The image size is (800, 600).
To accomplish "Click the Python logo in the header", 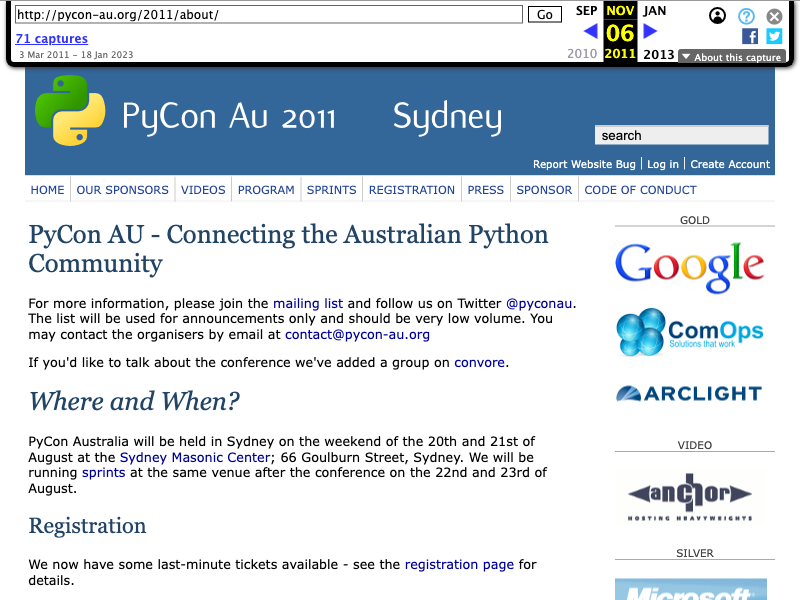I will coord(70,110).
